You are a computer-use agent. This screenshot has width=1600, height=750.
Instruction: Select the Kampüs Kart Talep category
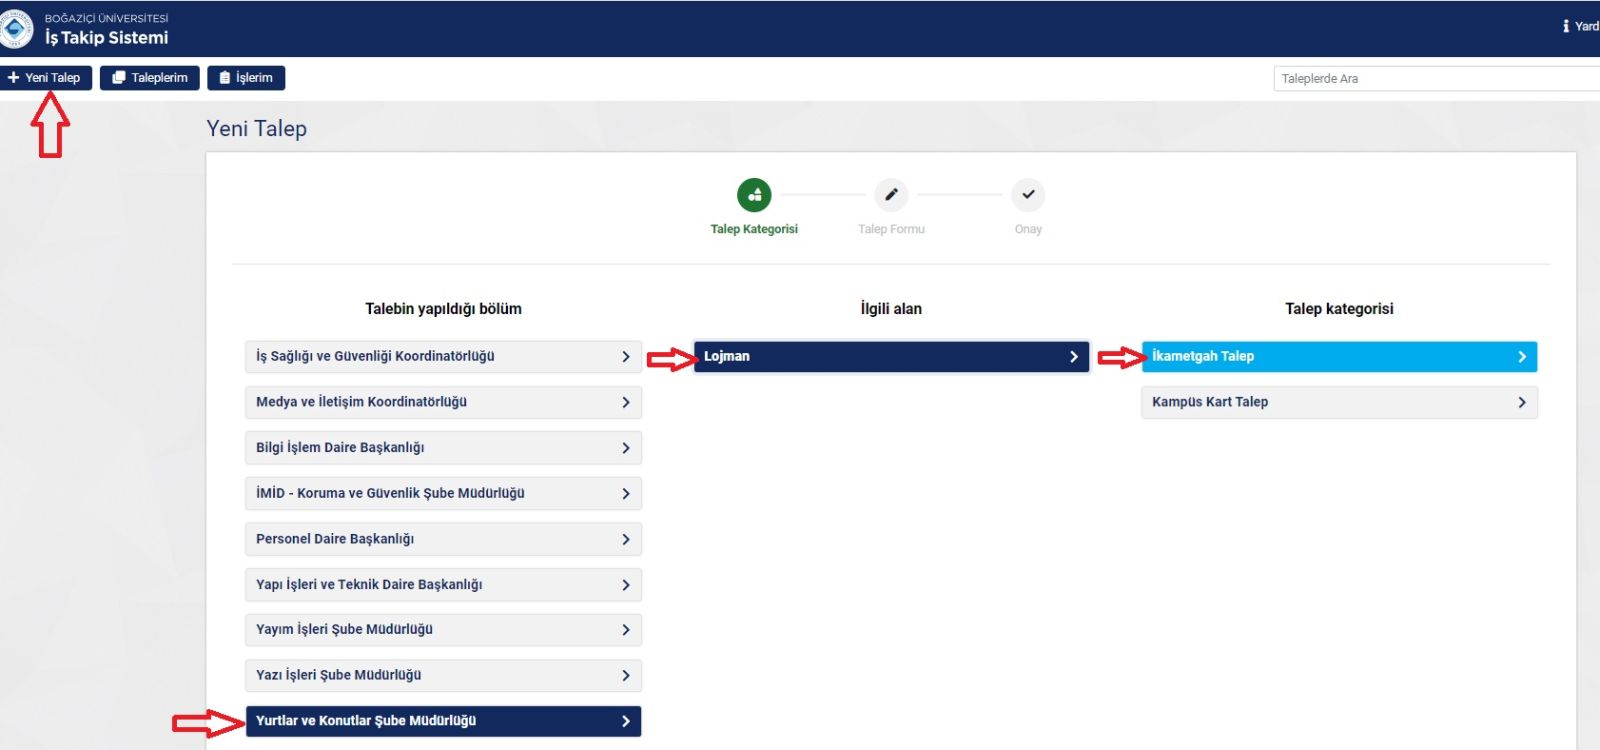pyautogui.click(x=1339, y=402)
